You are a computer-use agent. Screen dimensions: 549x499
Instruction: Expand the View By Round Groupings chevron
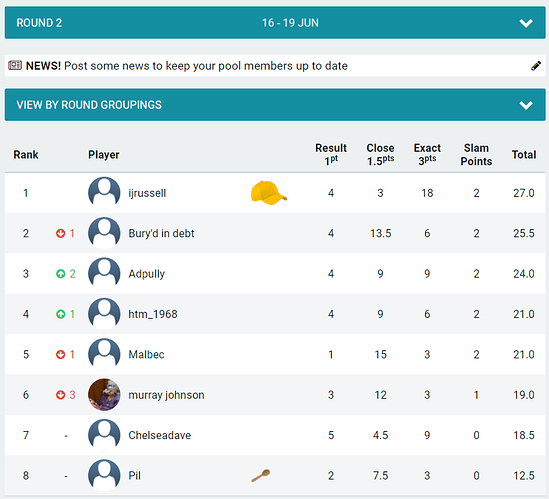pyautogui.click(x=526, y=105)
